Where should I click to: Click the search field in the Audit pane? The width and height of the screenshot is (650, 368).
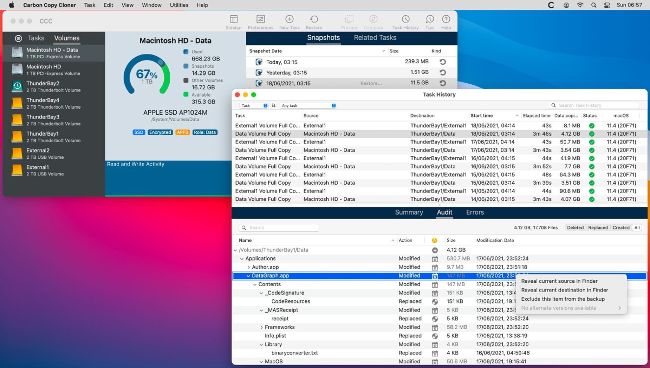pos(279,228)
